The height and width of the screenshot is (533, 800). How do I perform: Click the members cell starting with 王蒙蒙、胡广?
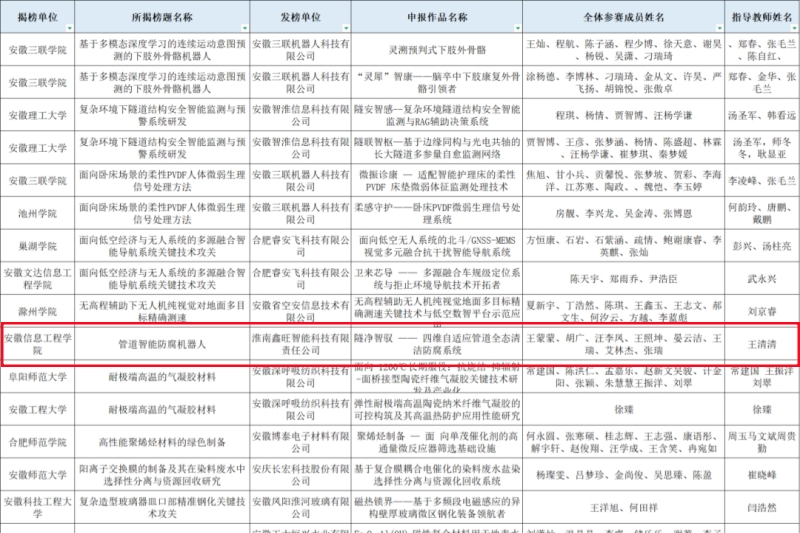coord(623,344)
